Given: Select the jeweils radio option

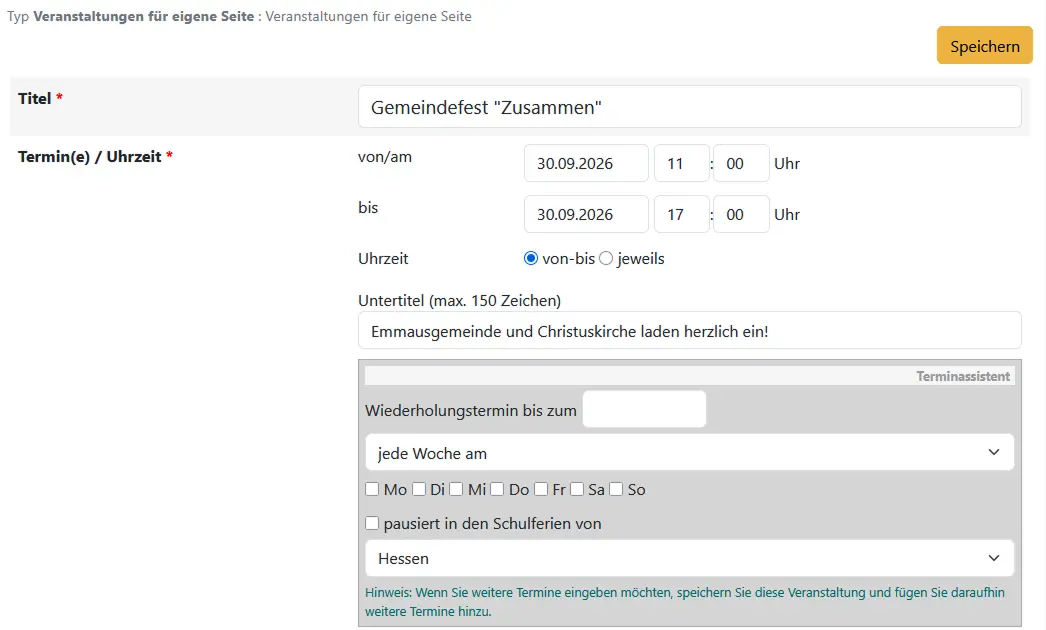Looking at the screenshot, I should 606,258.
